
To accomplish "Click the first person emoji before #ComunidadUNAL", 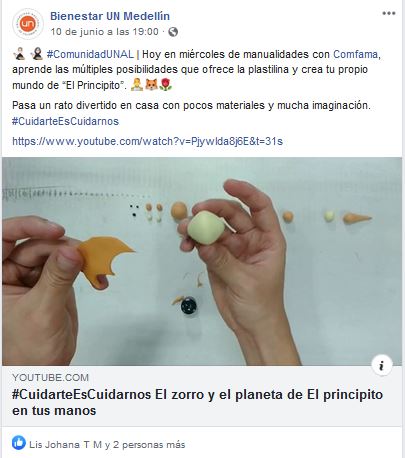I will 19,54.
